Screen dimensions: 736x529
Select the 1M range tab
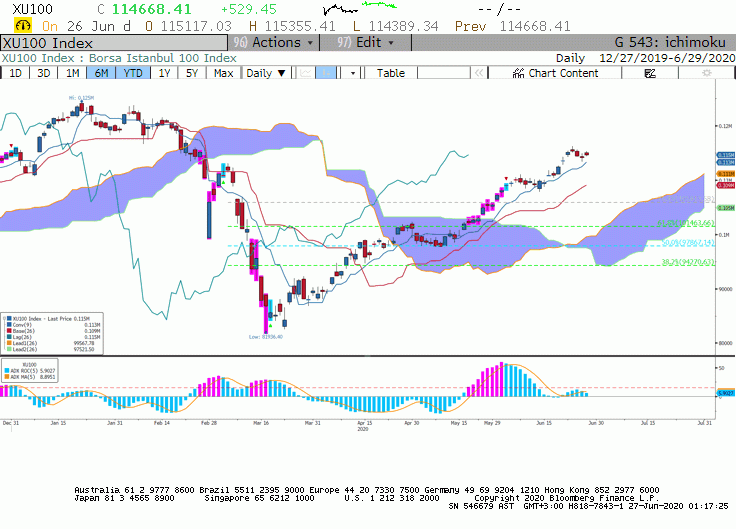[72, 73]
